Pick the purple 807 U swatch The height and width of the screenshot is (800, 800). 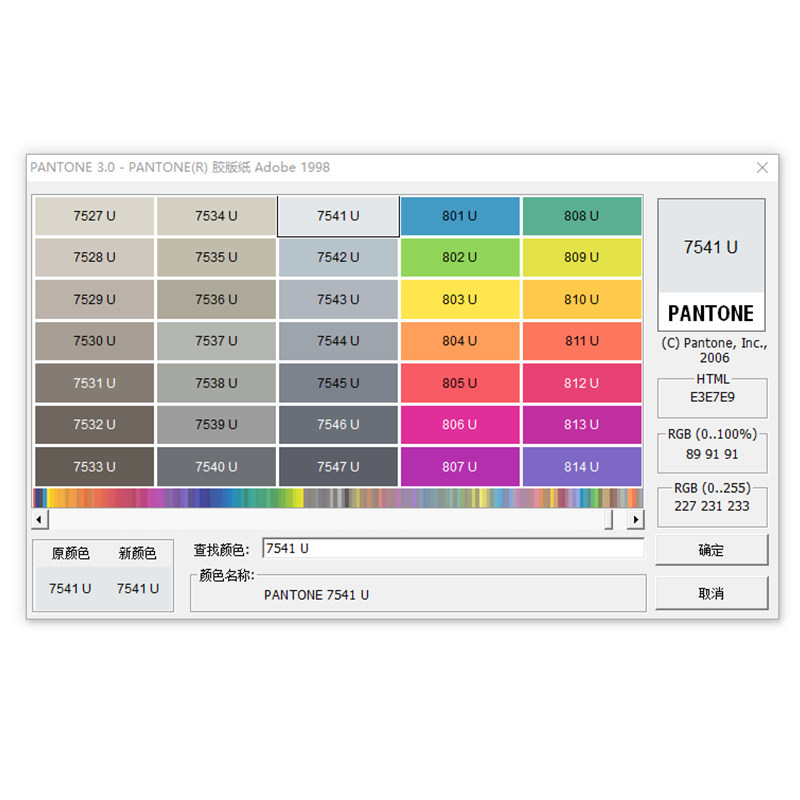pyautogui.click(x=460, y=467)
